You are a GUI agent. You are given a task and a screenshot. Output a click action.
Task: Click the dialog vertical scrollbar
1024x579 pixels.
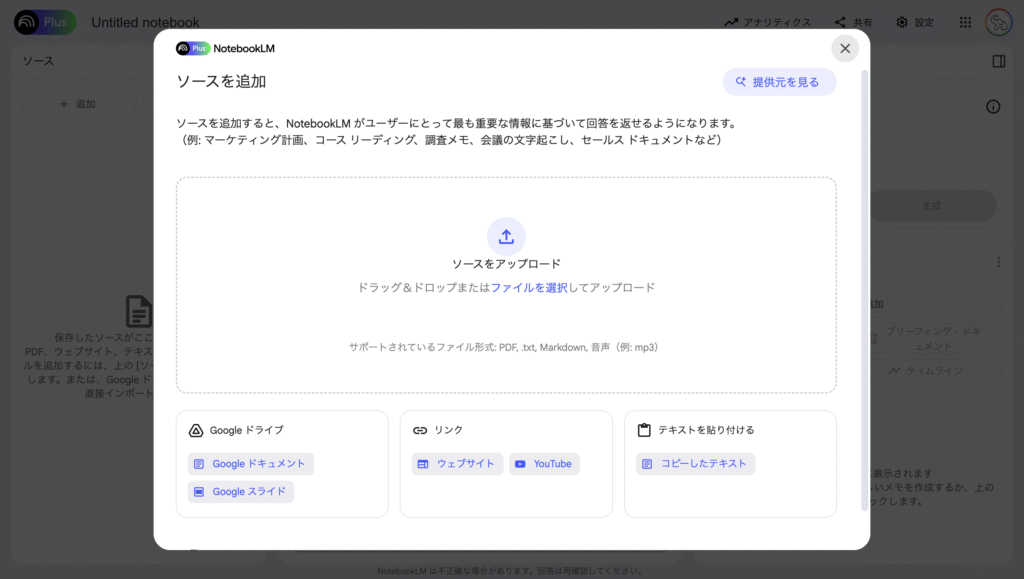865,290
